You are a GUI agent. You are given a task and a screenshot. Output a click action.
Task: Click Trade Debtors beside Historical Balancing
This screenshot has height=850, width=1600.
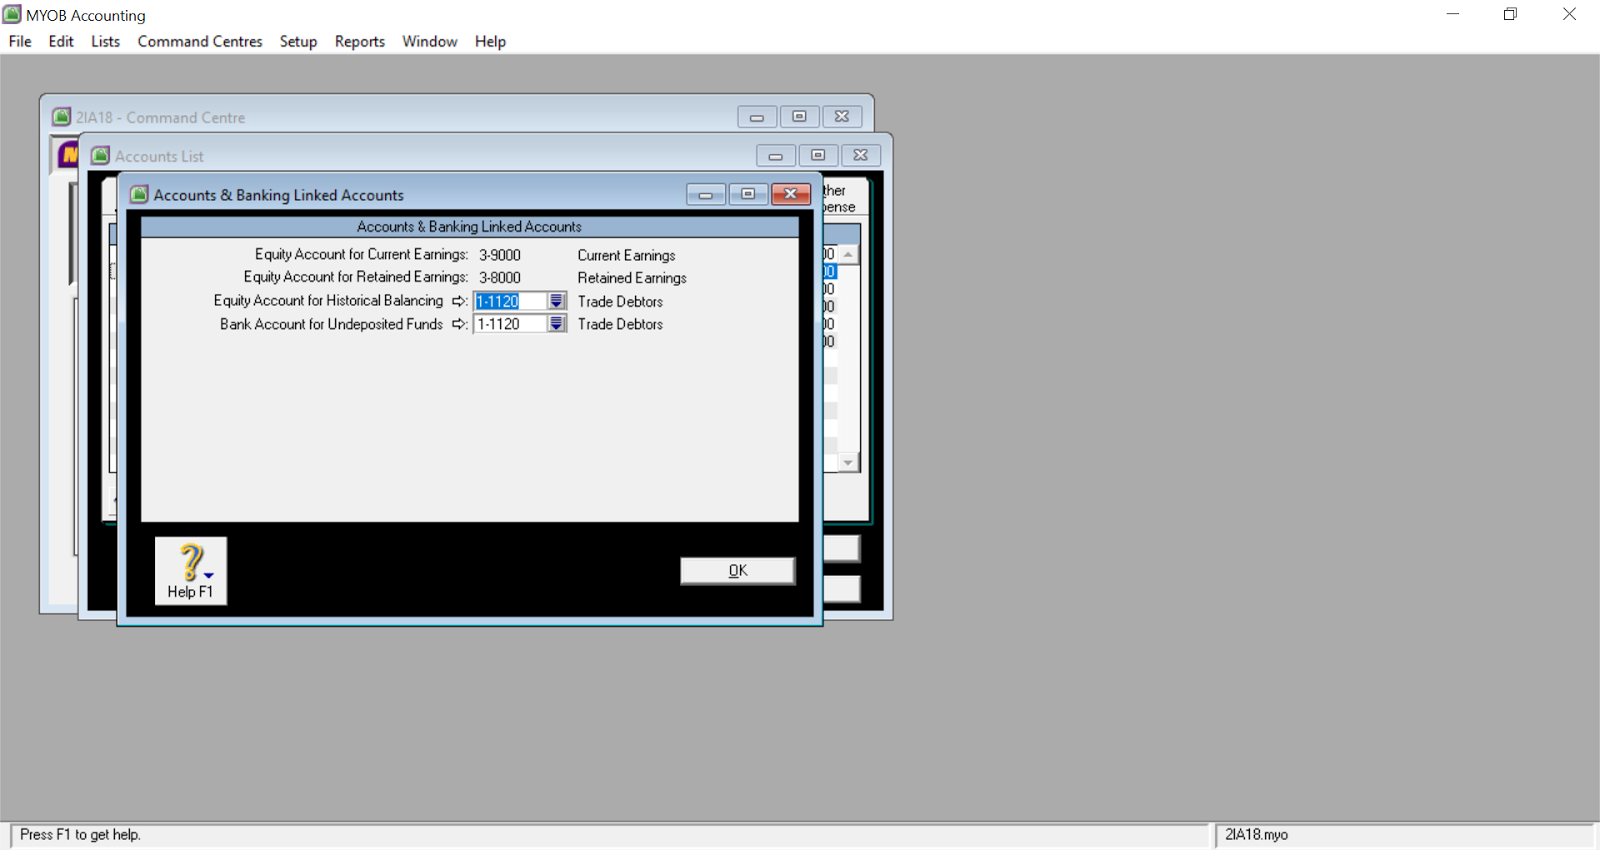coord(620,301)
